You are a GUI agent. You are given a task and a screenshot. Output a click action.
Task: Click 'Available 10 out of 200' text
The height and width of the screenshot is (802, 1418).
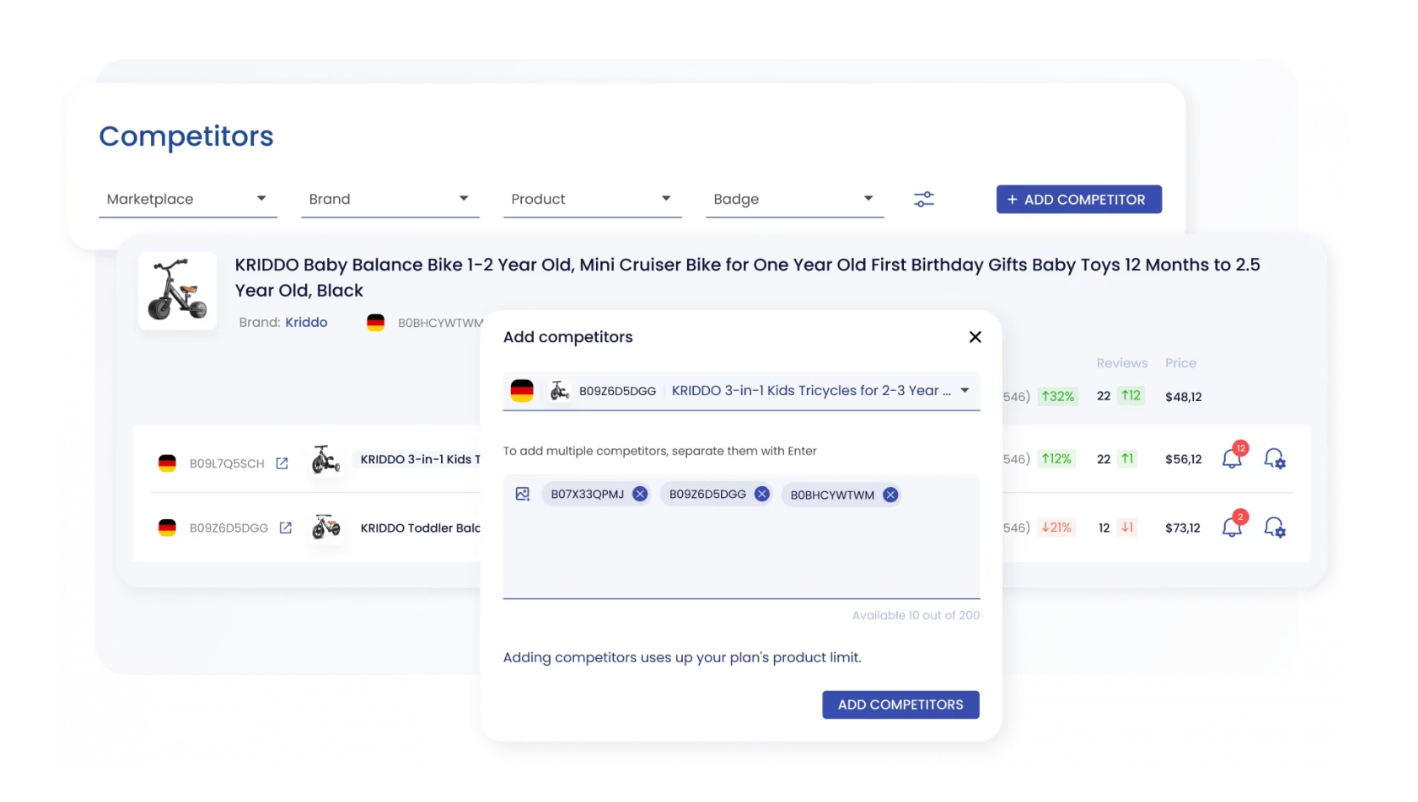916,615
